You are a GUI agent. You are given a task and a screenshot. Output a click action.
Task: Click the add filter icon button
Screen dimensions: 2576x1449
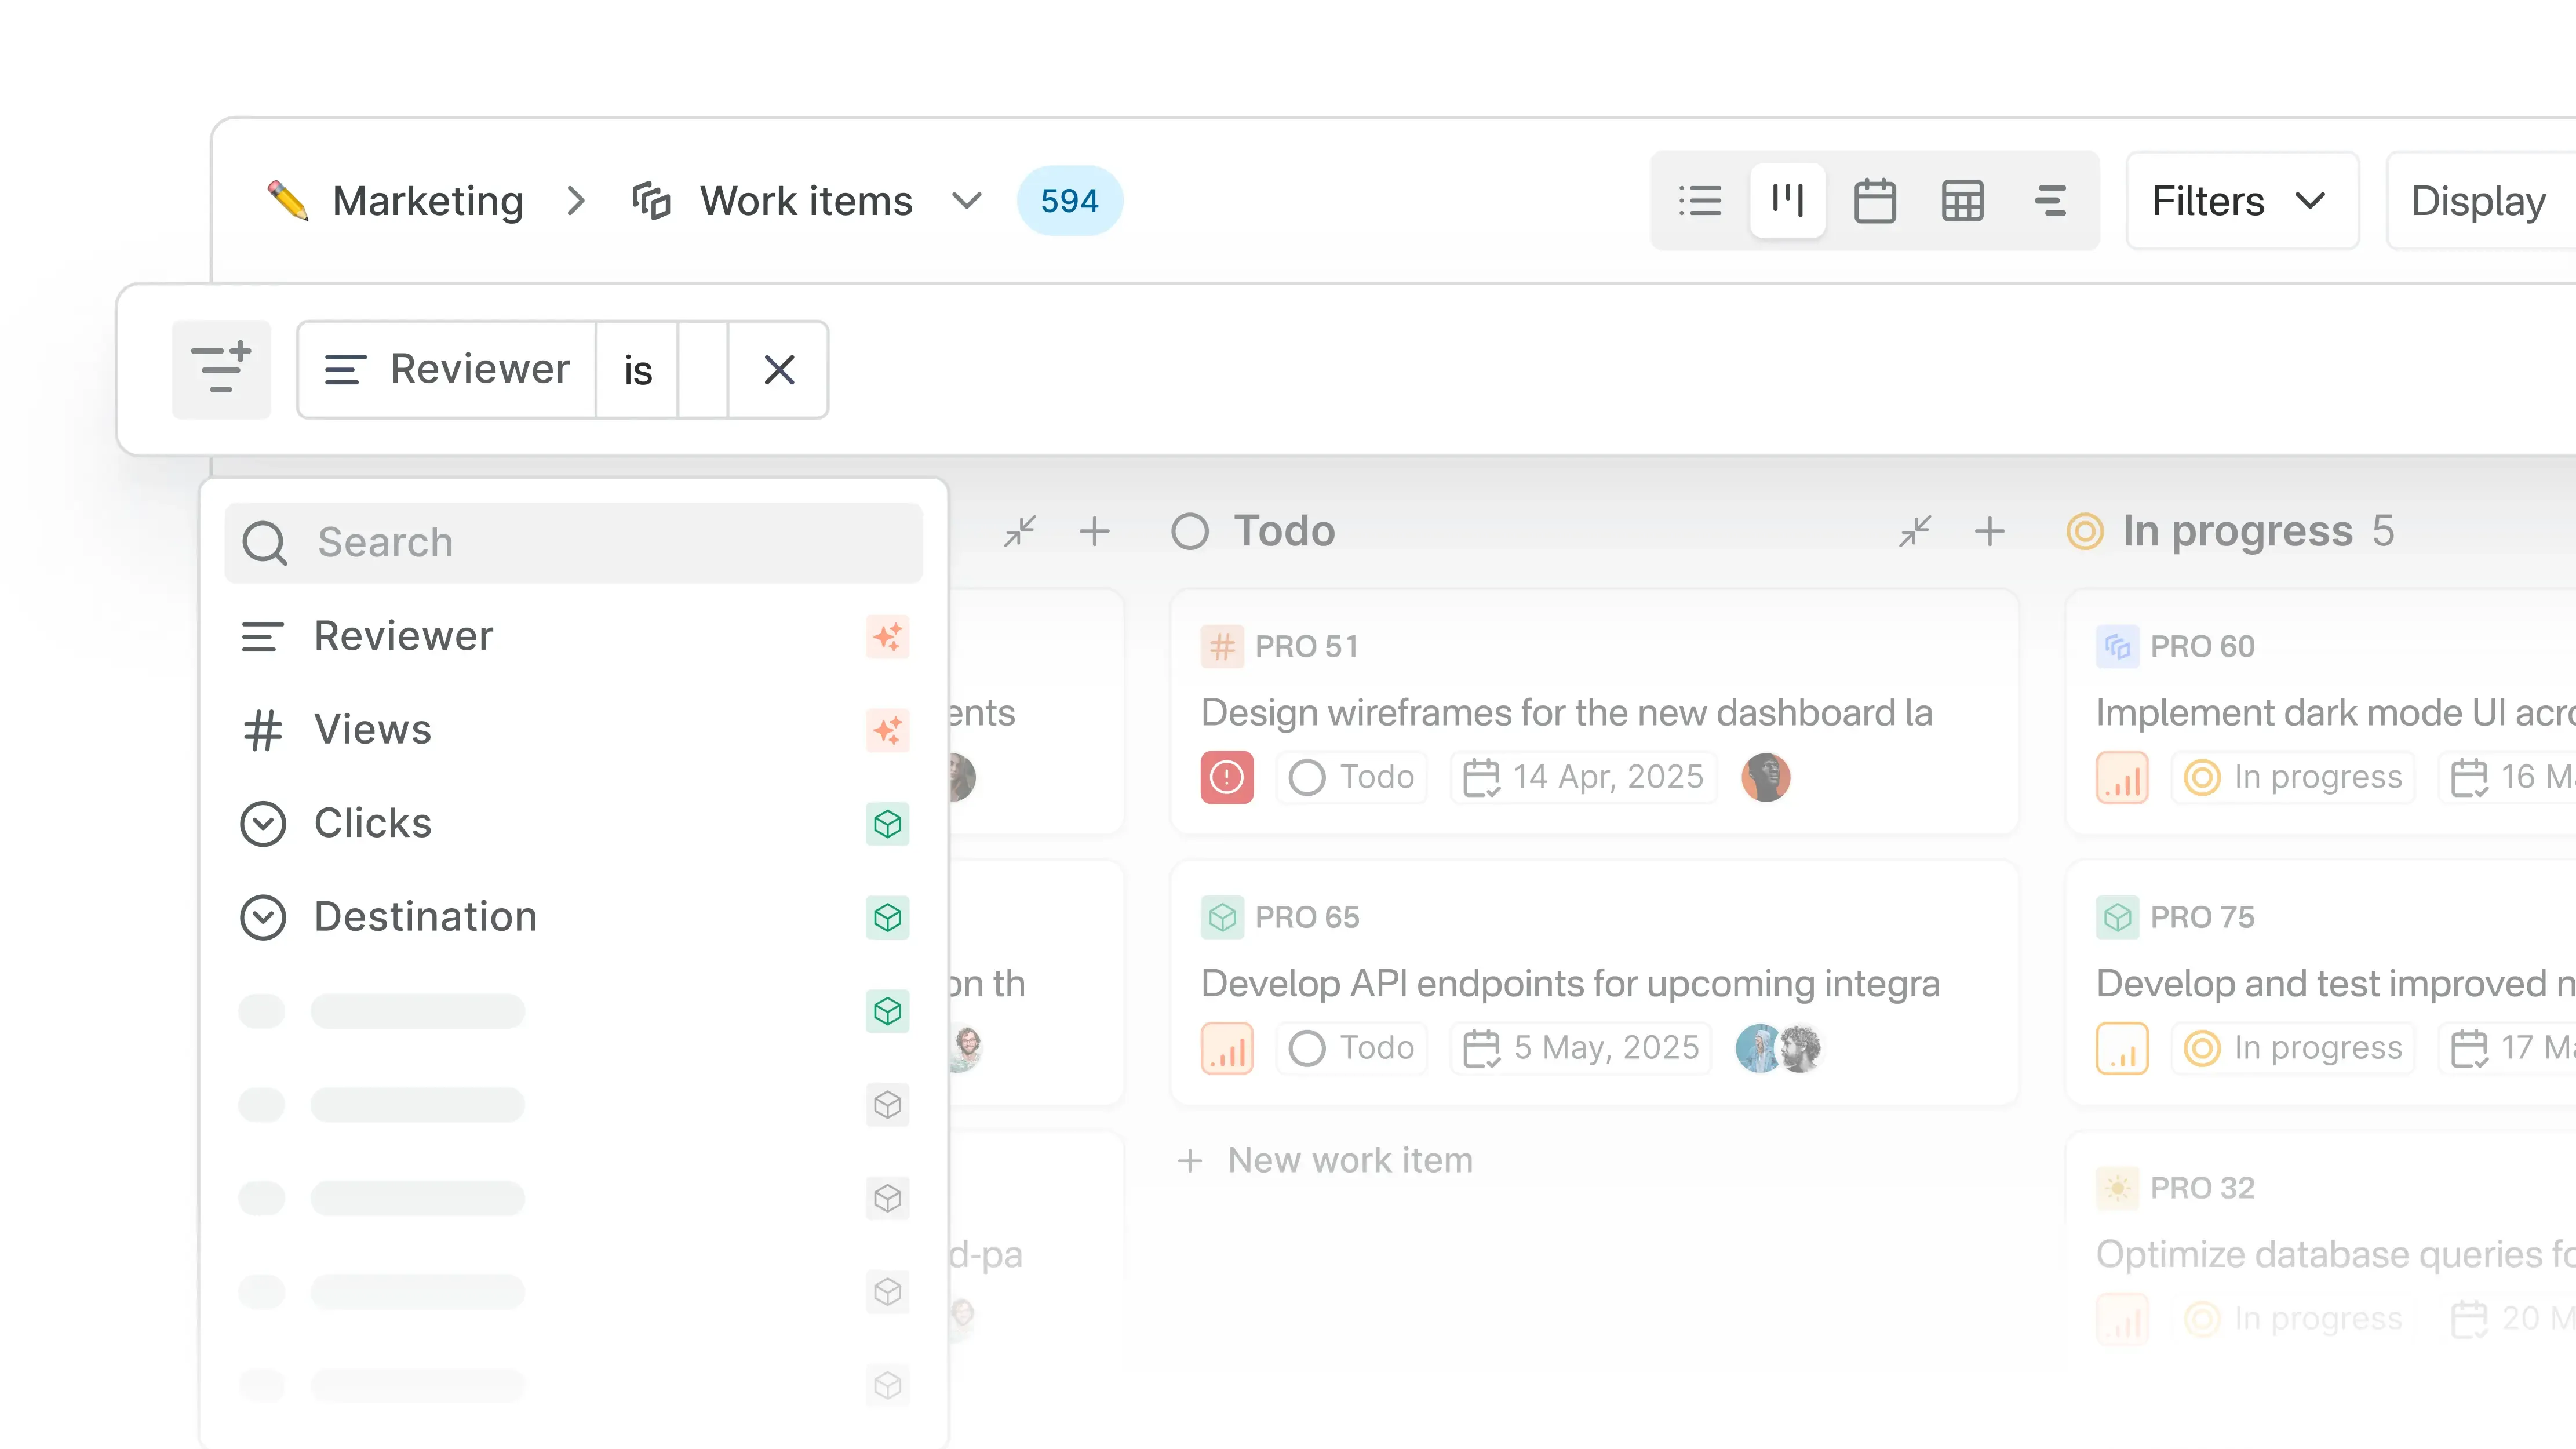coord(221,369)
